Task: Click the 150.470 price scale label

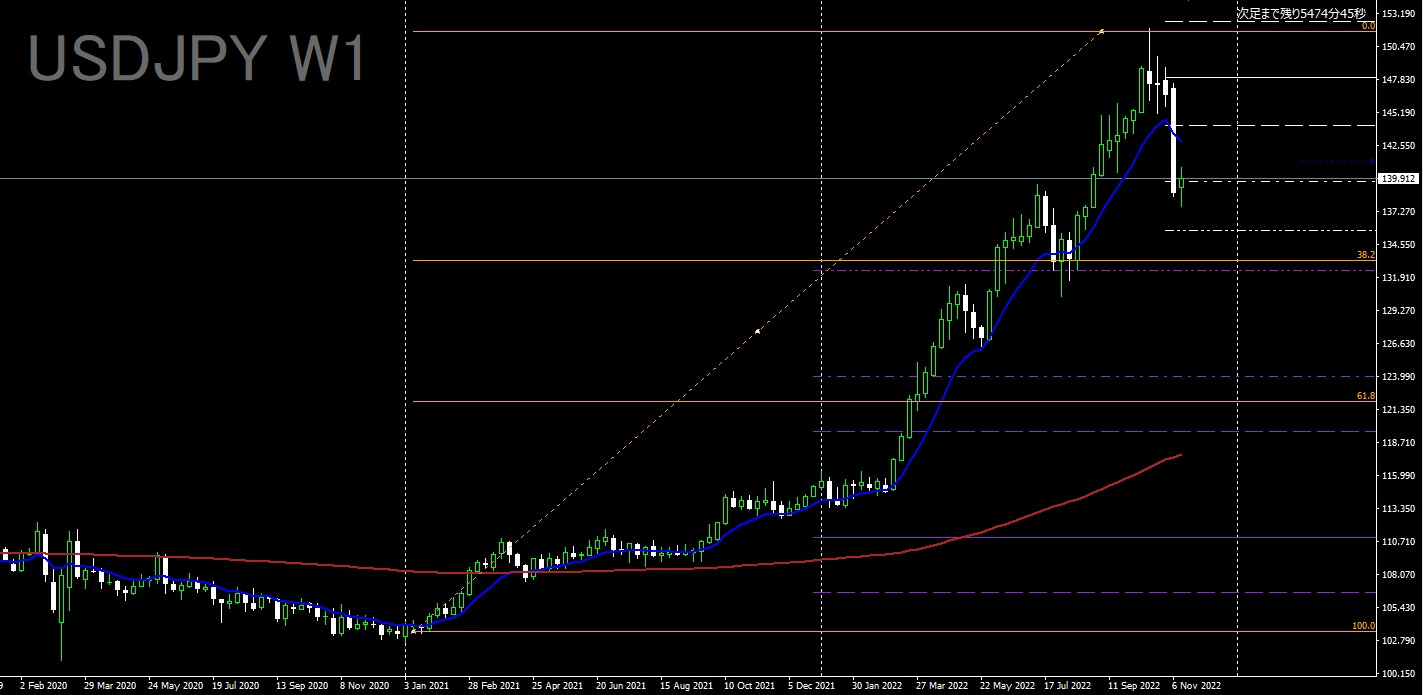Action: coord(1400,47)
